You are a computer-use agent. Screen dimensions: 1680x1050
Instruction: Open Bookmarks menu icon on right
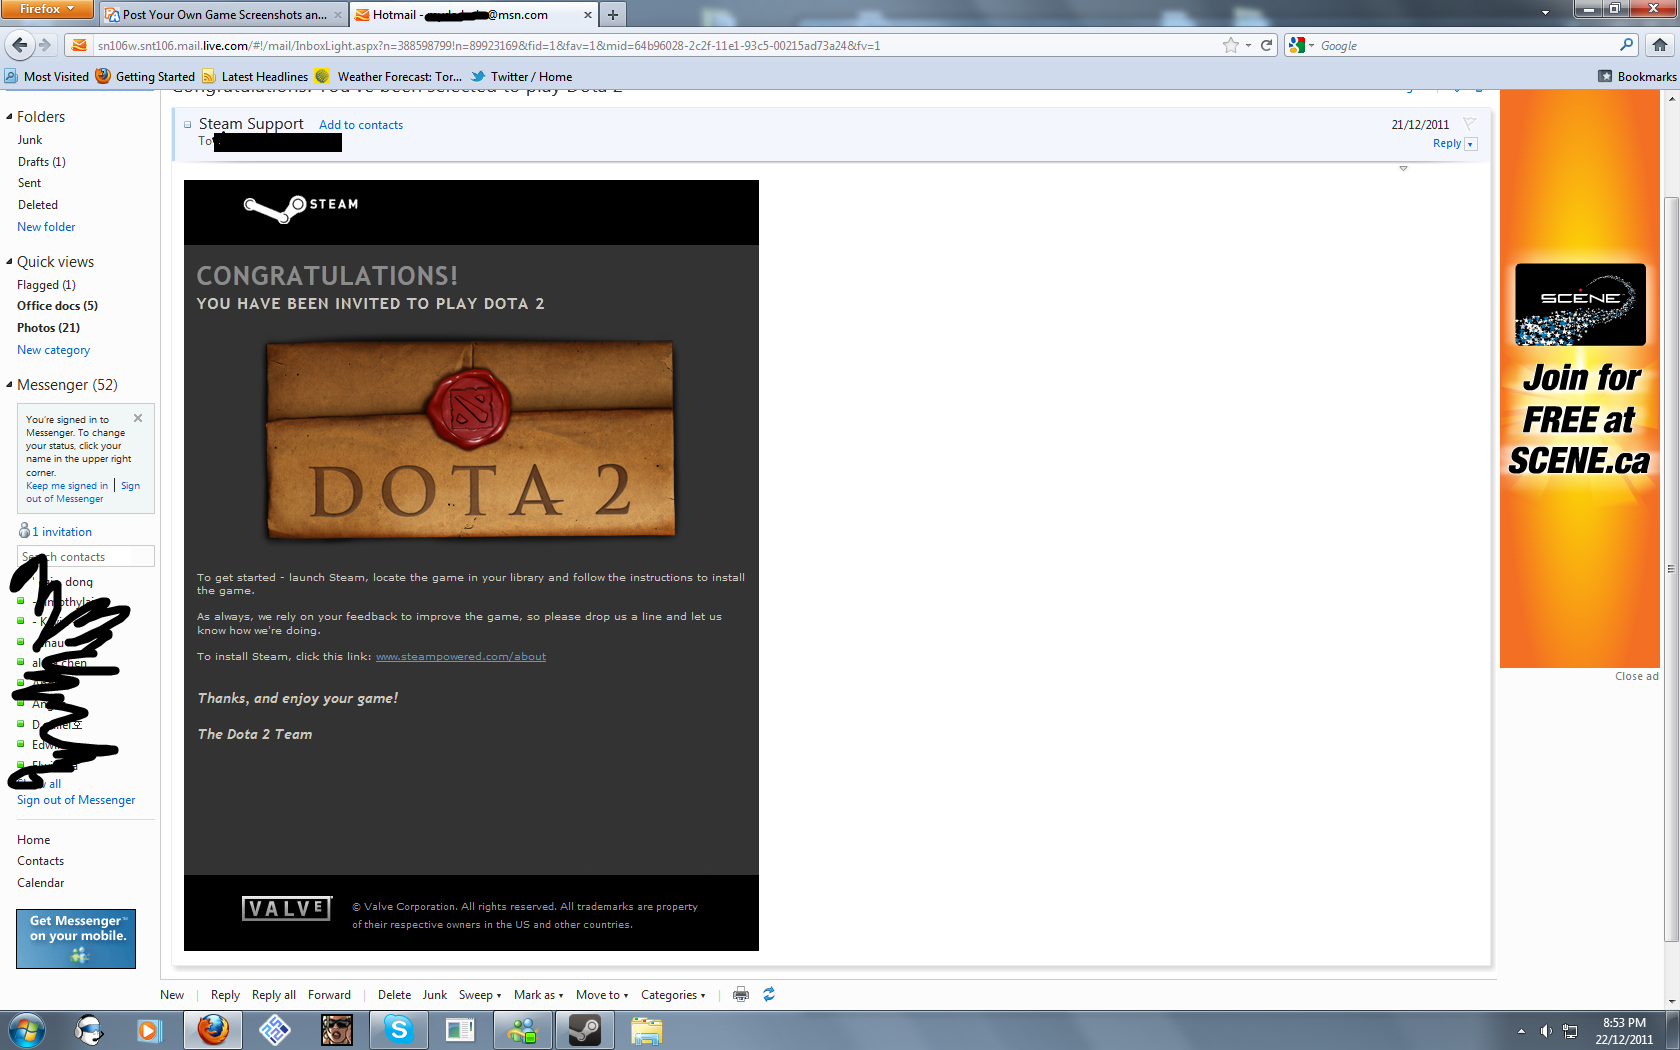1605,76
